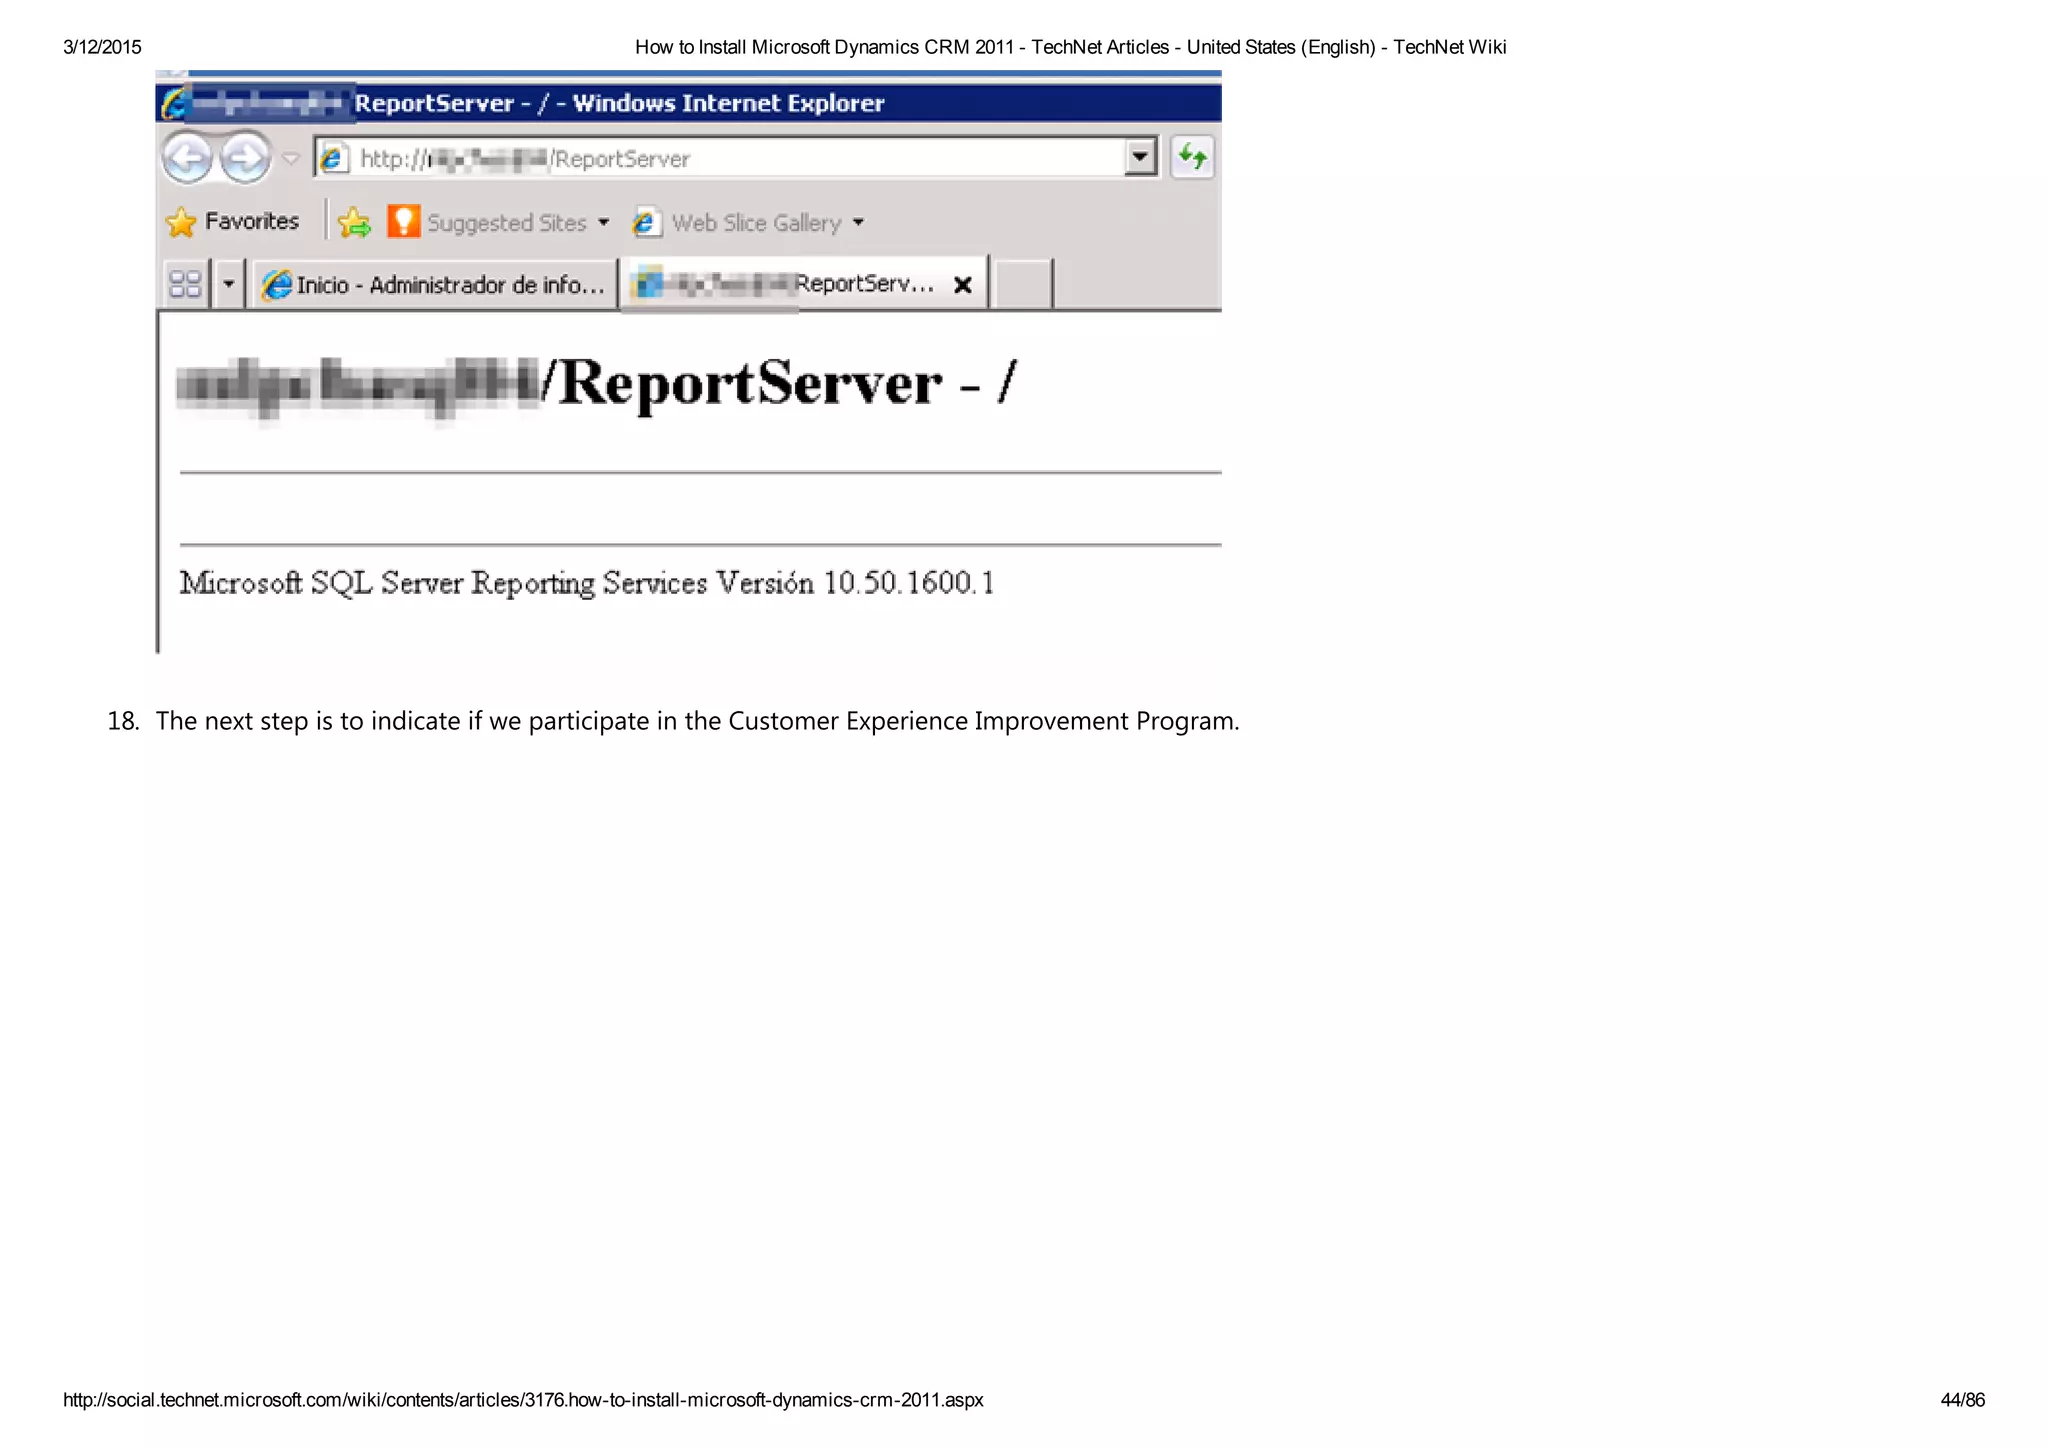Click the green Refresh button
The height and width of the screenshot is (1448, 2048).
[1192, 157]
